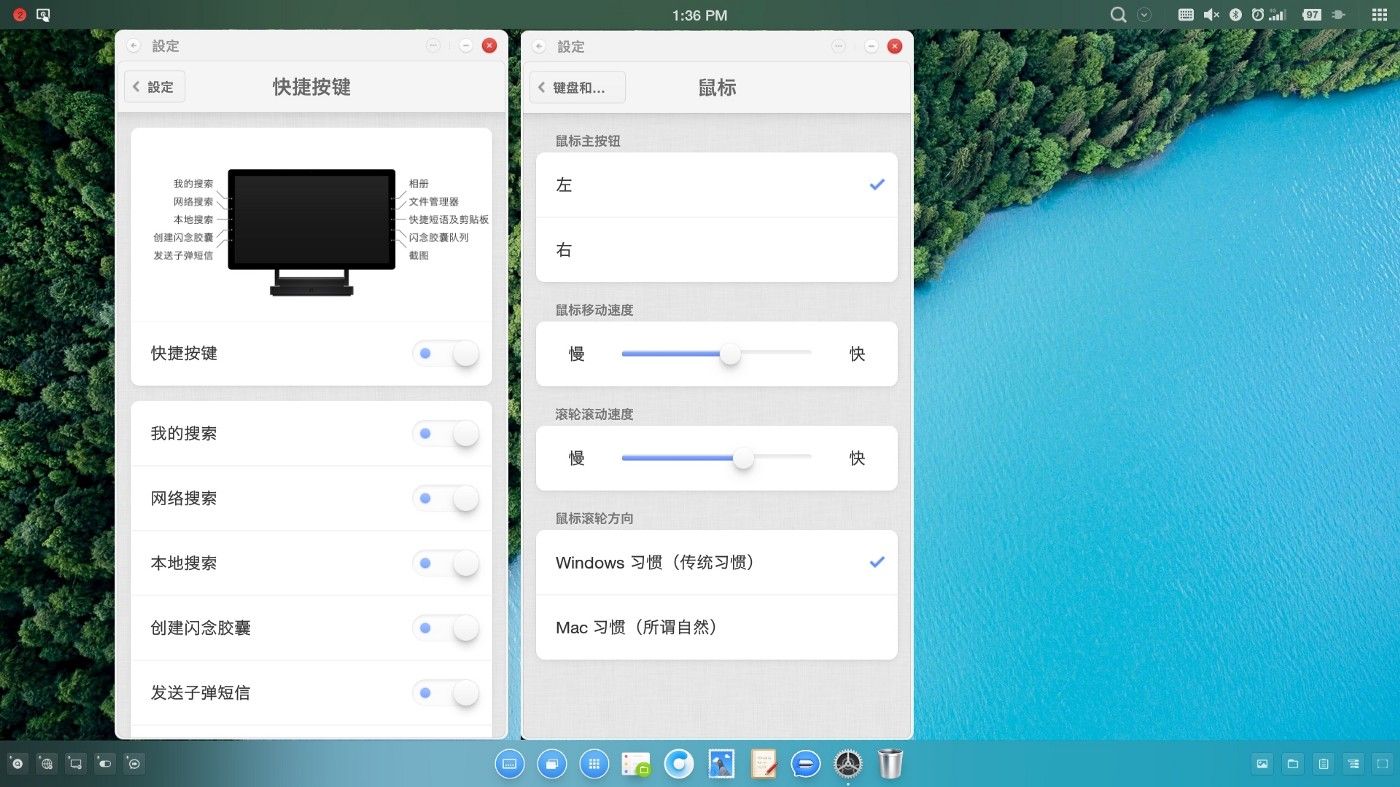This screenshot has width=1400, height=787.
Task: Open the search magnifier in top bar
Action: tap(1119, 15)
